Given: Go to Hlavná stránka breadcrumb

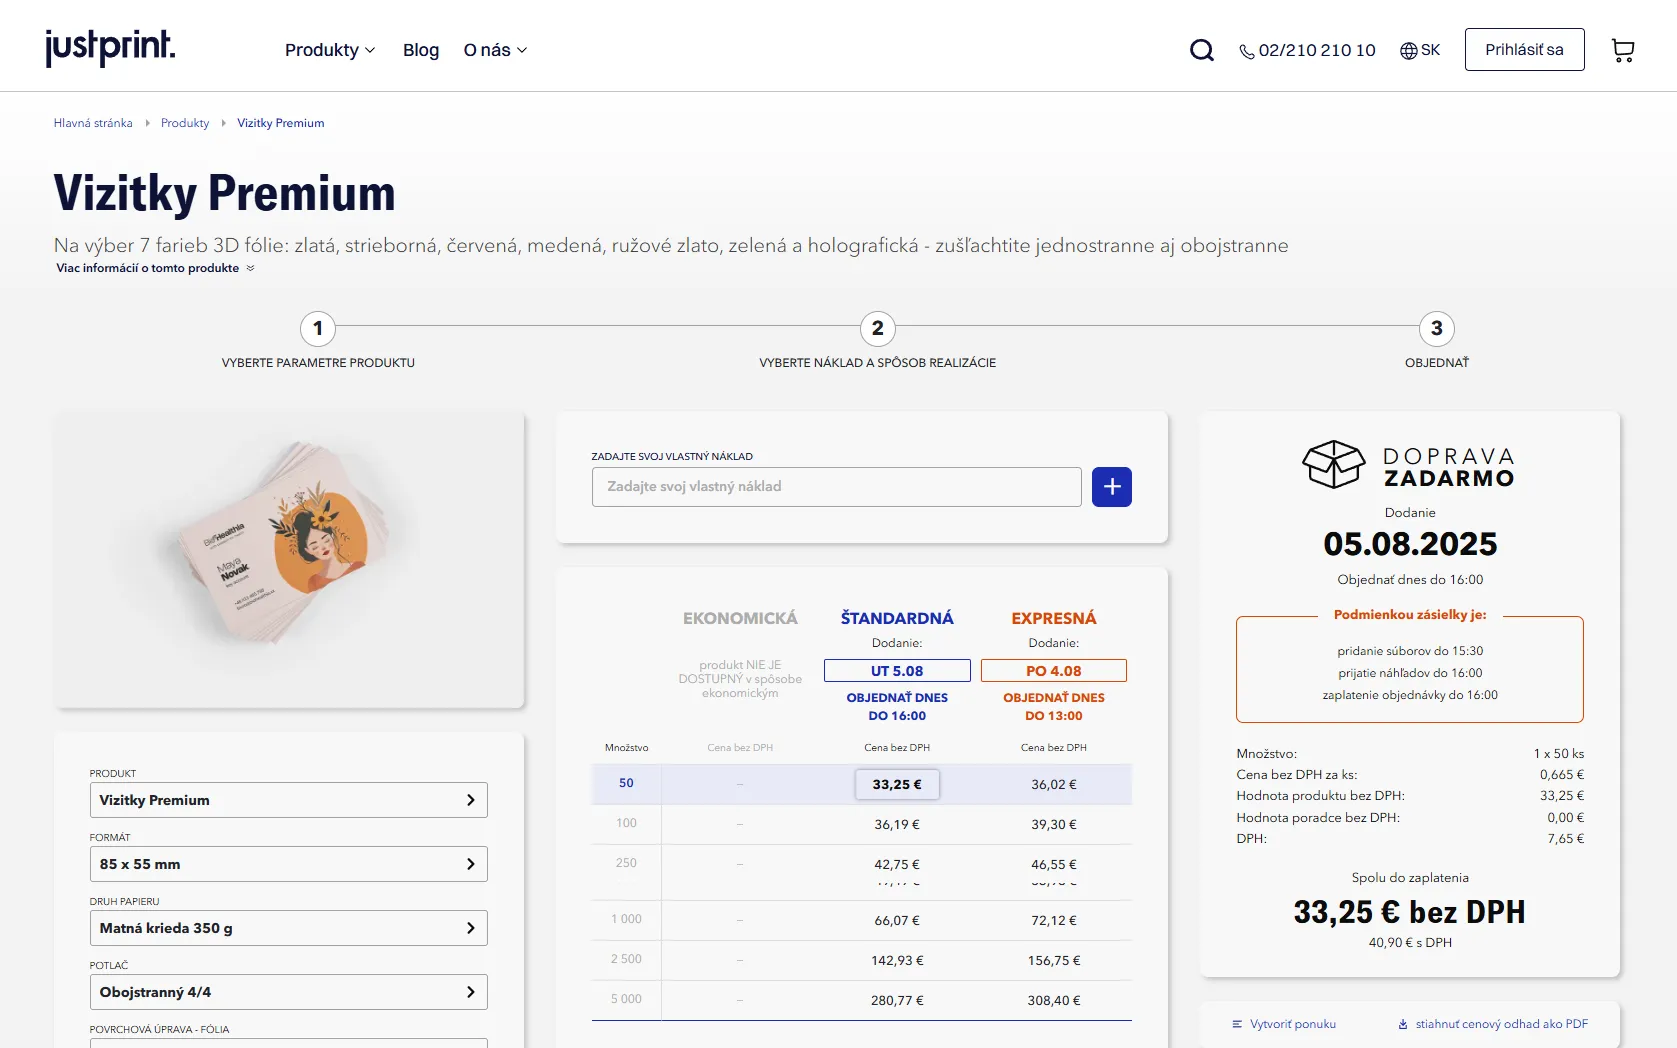Looking at the screenshot, I should (x=93, y=123).
